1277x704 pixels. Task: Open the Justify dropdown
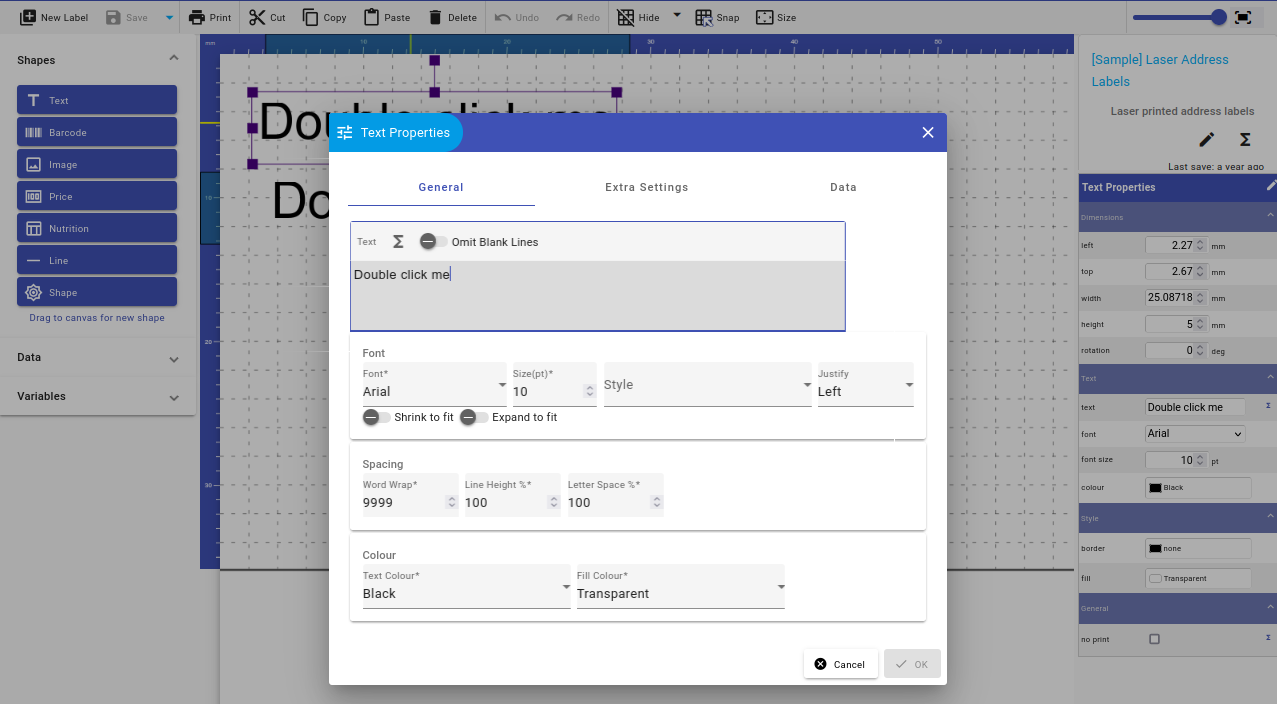(x=865, y=385)
